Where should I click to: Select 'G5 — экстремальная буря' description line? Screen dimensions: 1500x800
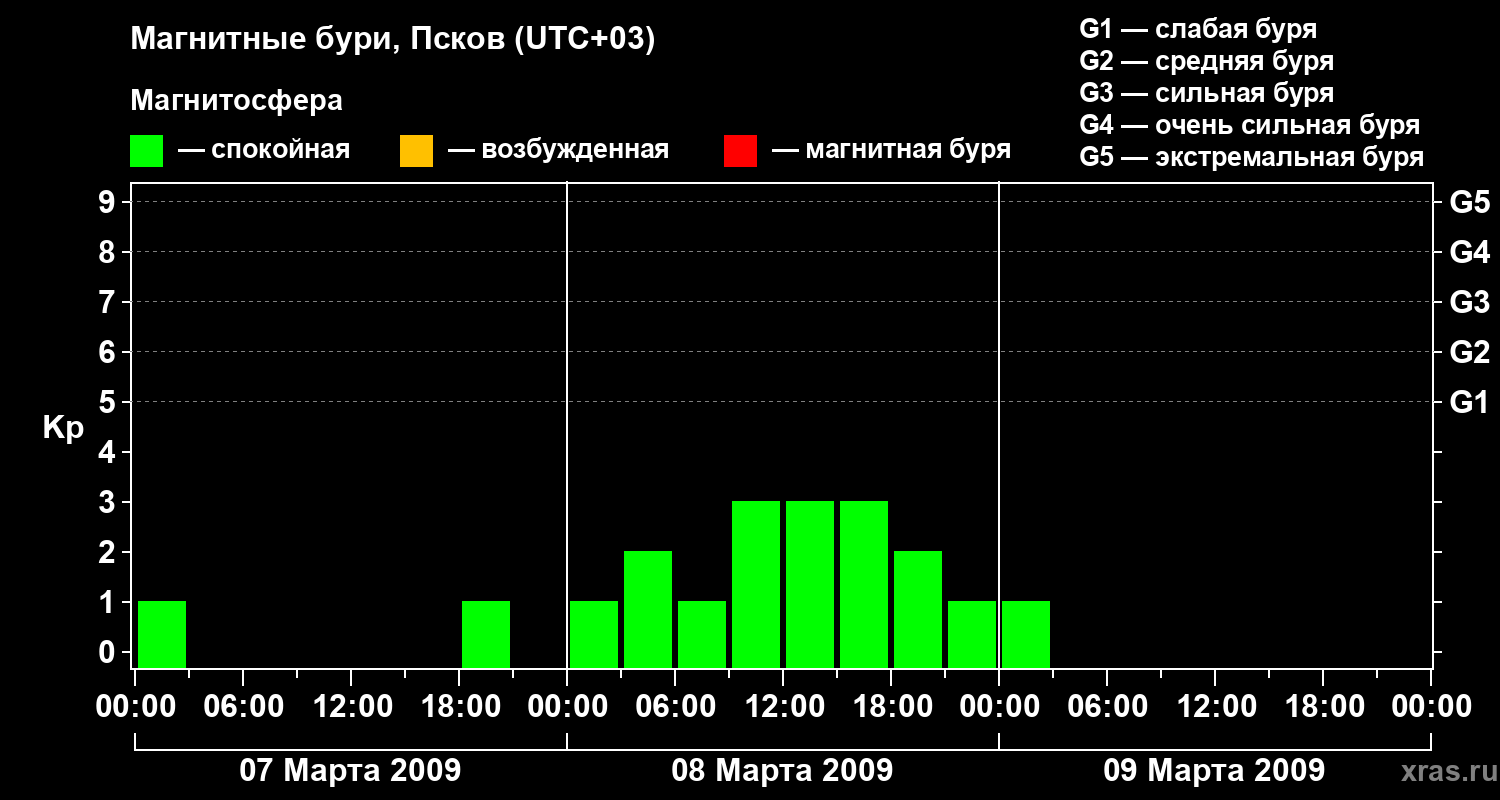pos(1252,157)
